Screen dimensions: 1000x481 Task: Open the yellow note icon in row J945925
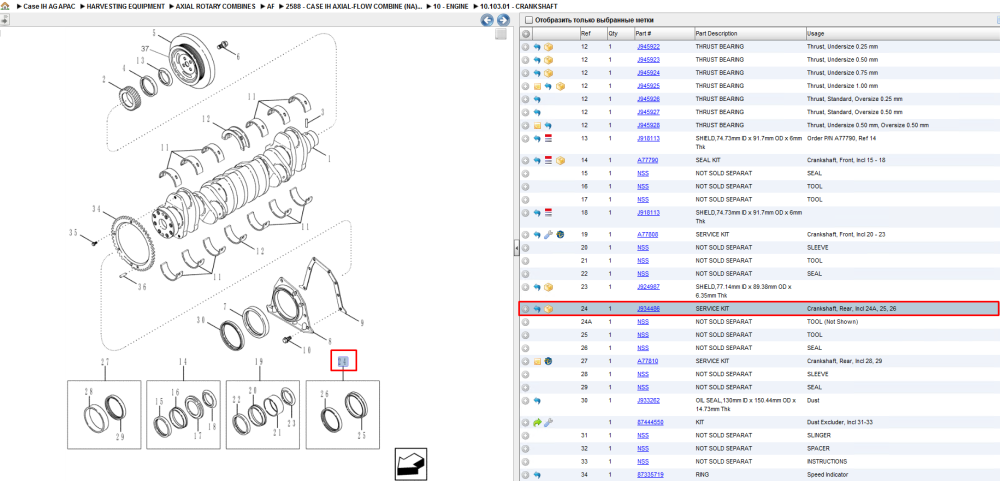[x=537, y=86]
